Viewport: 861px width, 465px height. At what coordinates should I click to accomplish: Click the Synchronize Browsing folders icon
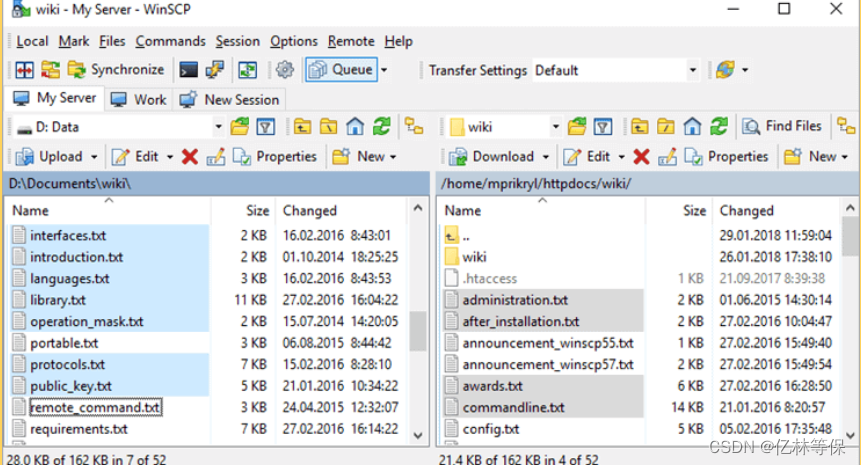[x=51, y=70]
